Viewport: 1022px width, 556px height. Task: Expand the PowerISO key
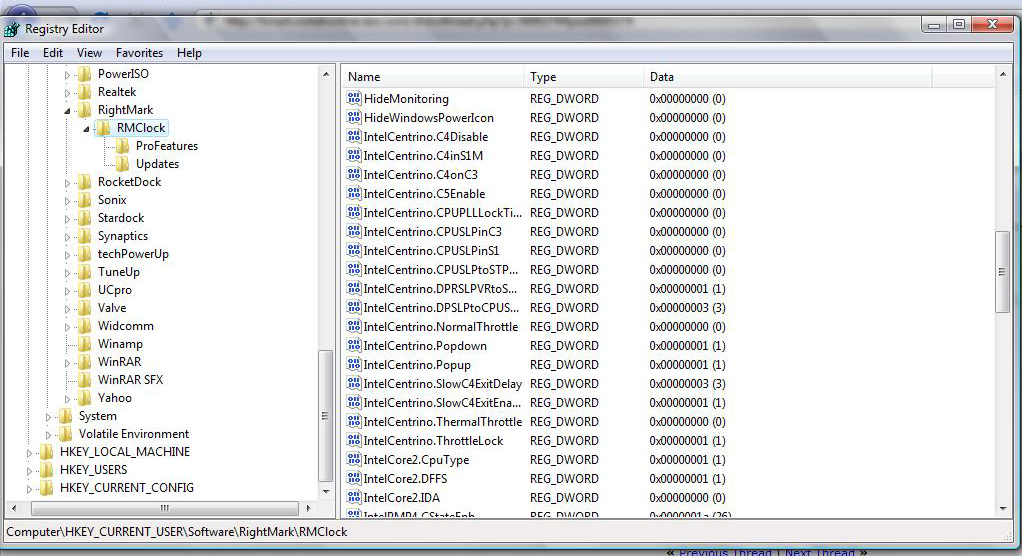click(67, 75)
